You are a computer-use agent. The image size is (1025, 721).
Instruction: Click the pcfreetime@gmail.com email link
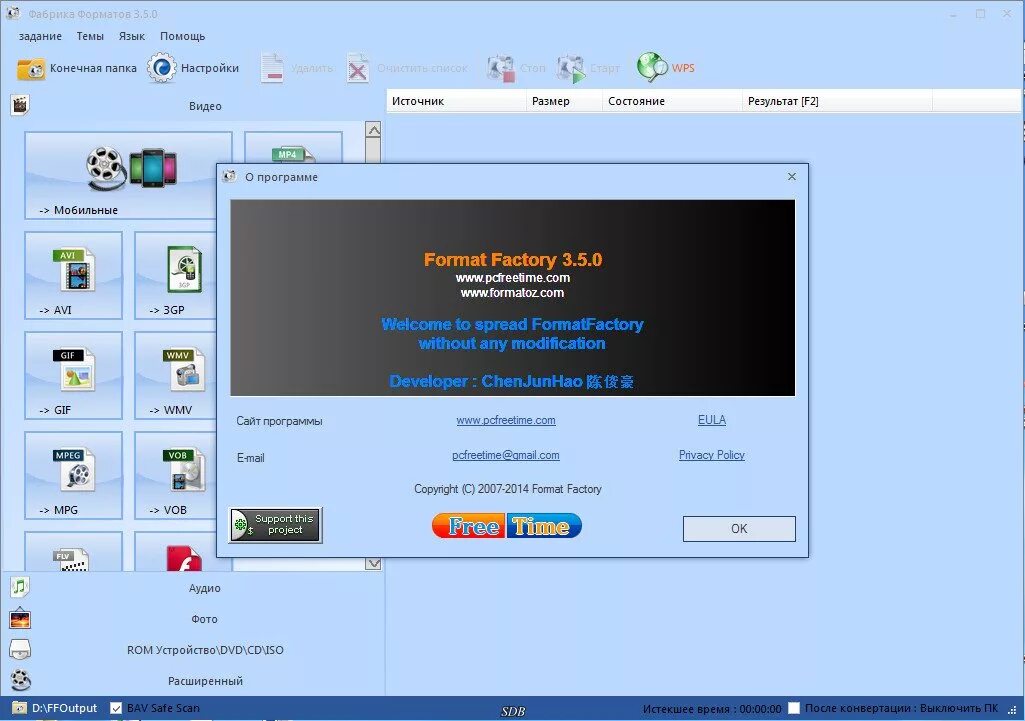[x=506, y=455]
